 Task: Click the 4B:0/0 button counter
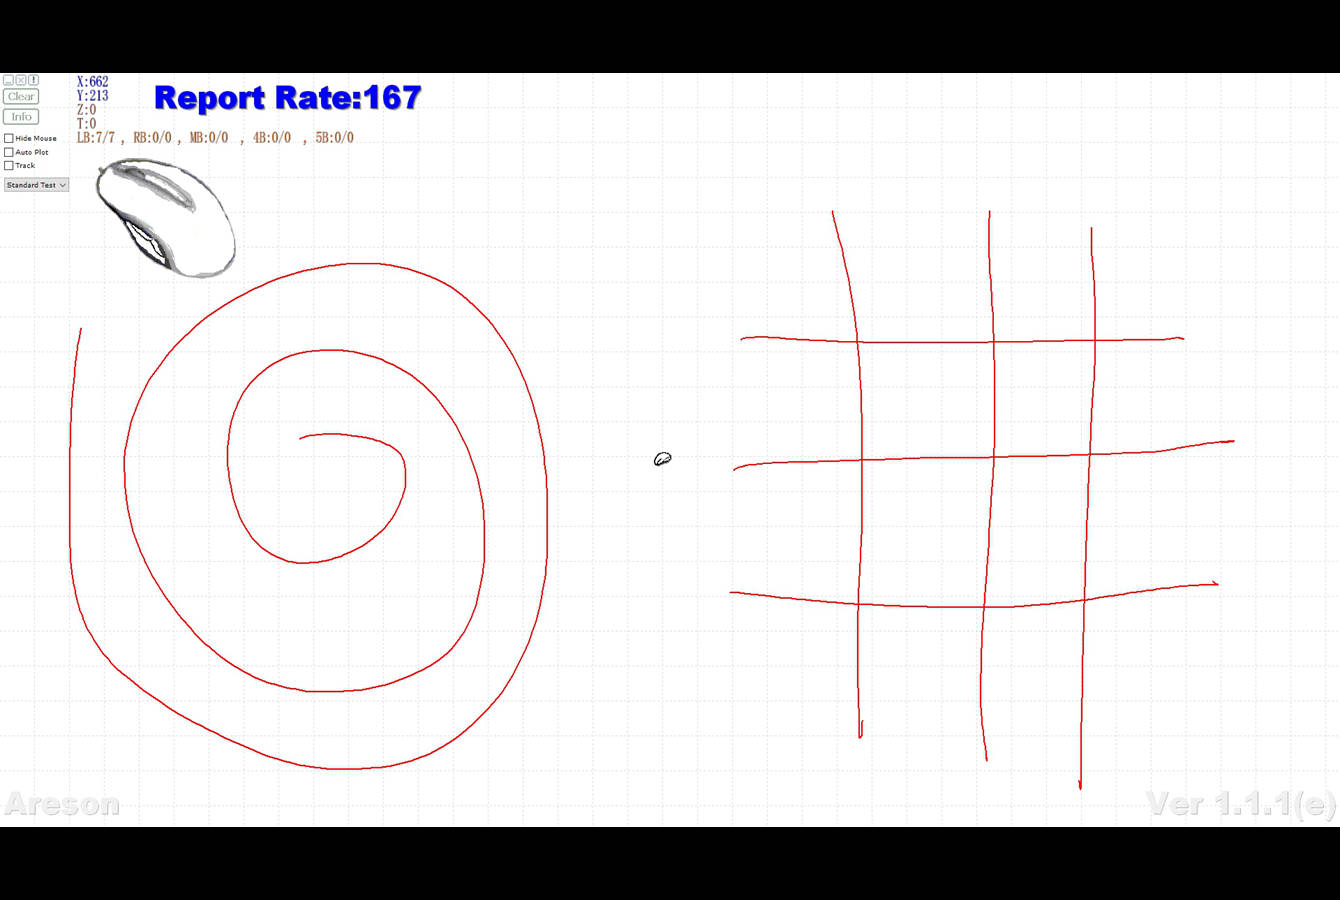click(x=272, y=138)
